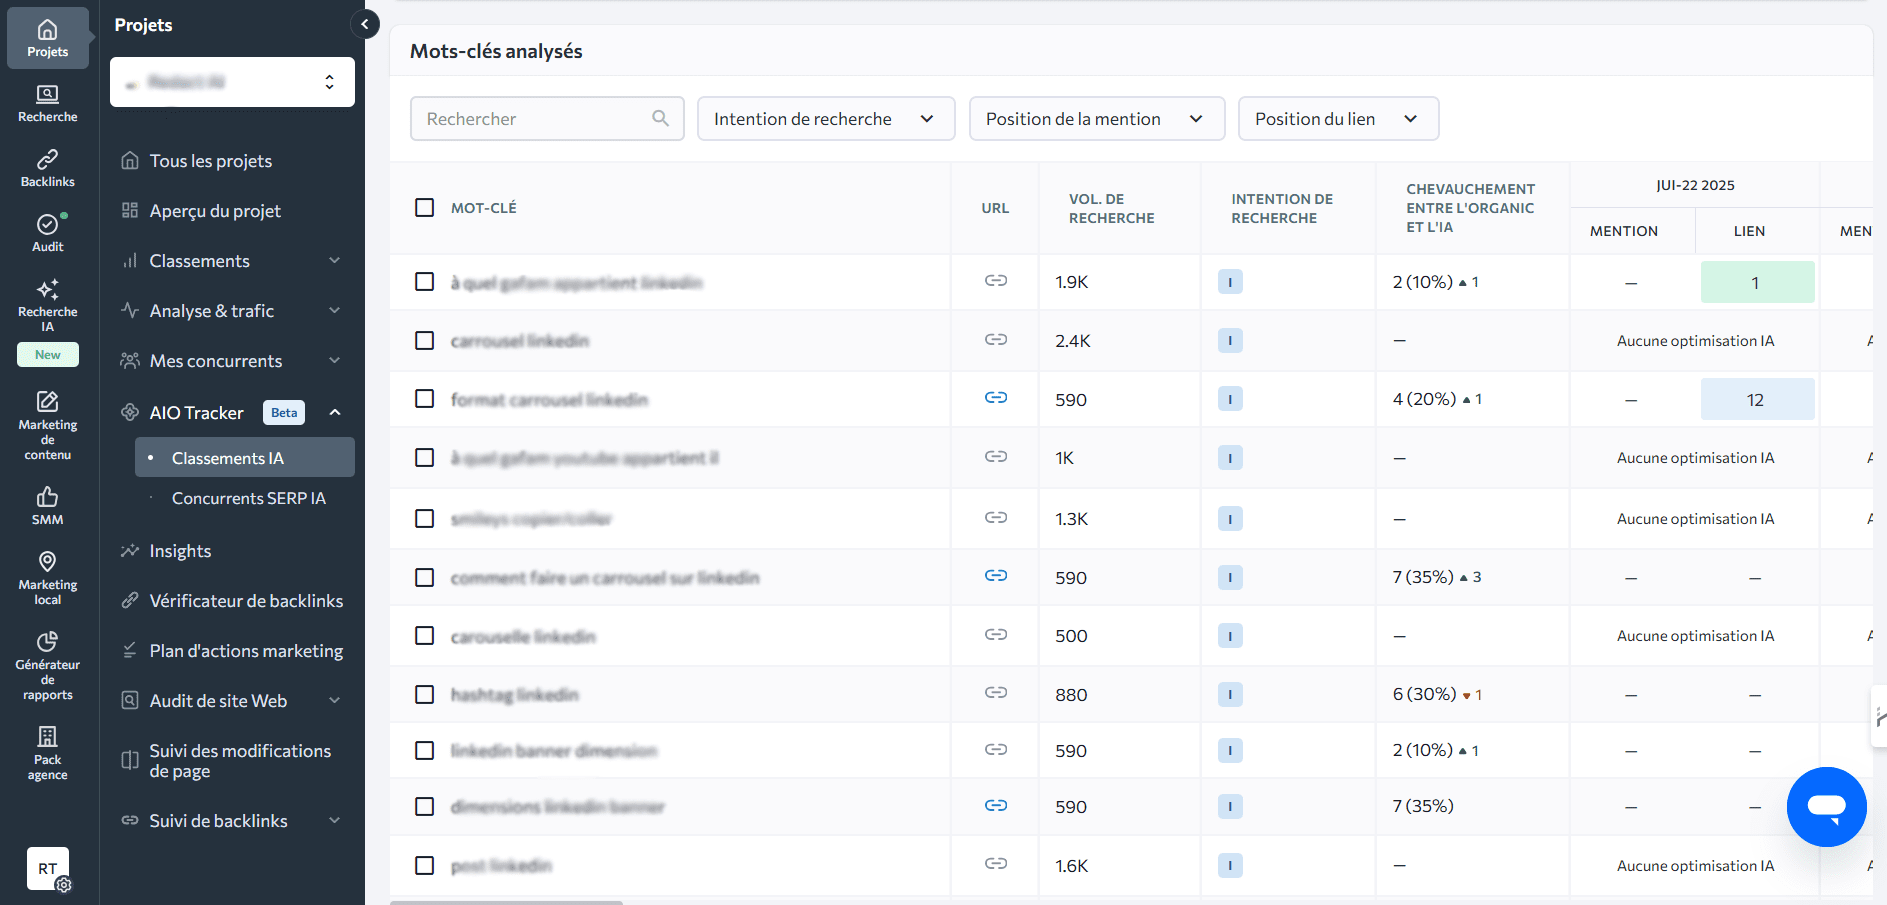Click intention badge I in 1.9K row
The height and width of the screenshot is (905, 1887).
tap(1230, 282)
